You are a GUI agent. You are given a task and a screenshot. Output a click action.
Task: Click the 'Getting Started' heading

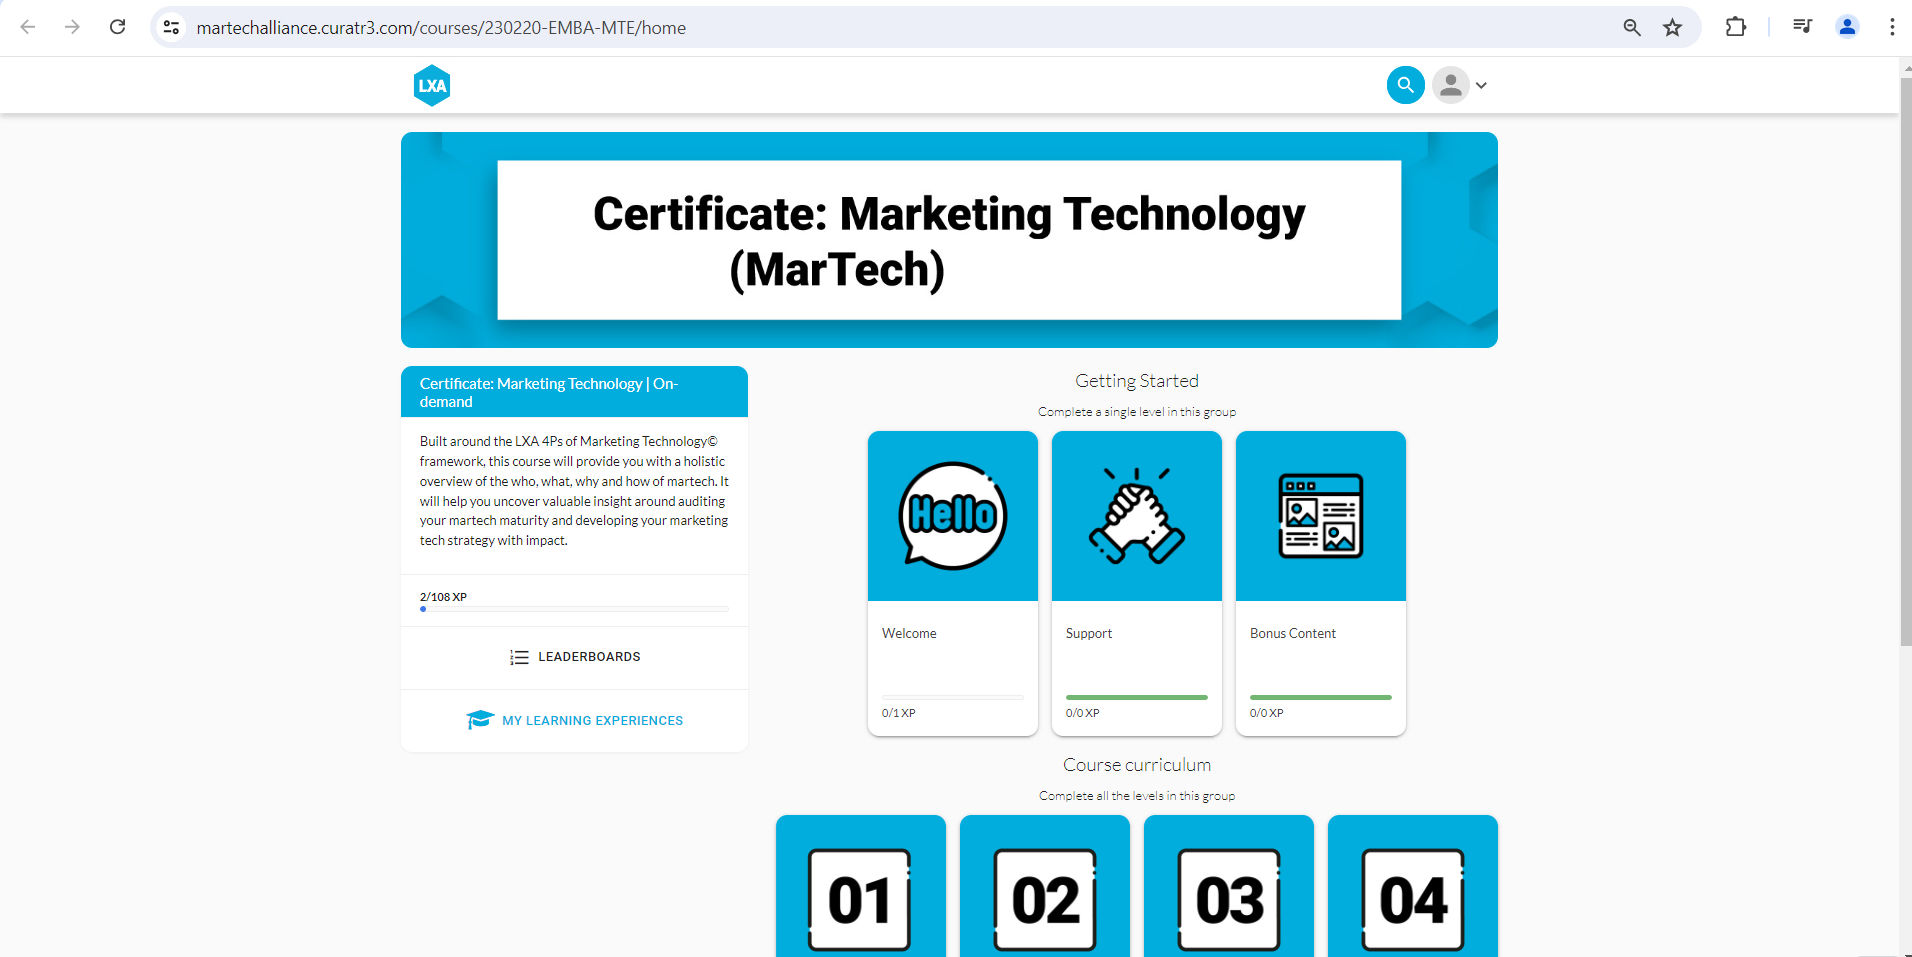pos(1137,381)
